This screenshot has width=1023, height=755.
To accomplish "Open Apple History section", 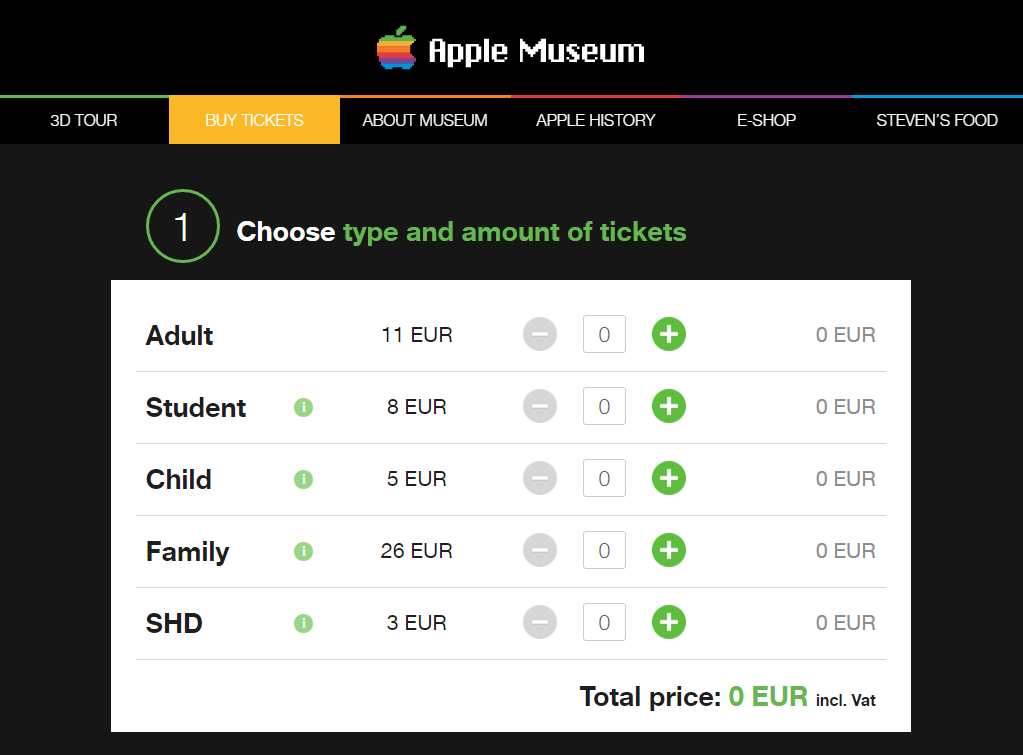I will point(596,120).
